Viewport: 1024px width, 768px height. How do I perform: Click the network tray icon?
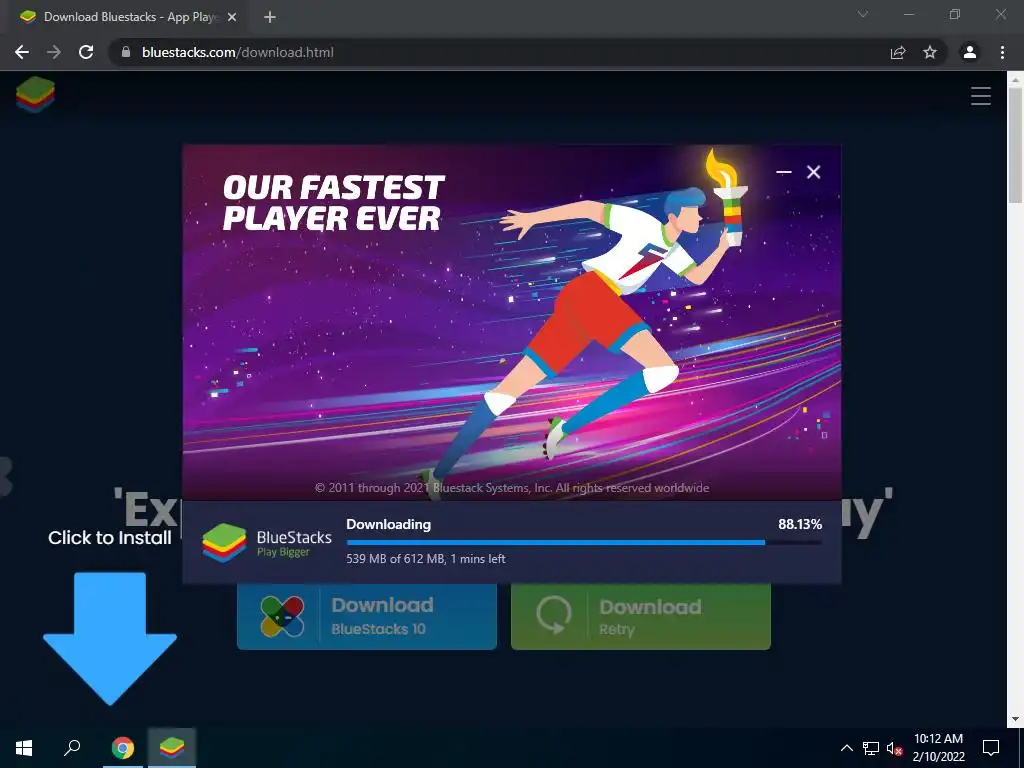click(x=871, y=748)
